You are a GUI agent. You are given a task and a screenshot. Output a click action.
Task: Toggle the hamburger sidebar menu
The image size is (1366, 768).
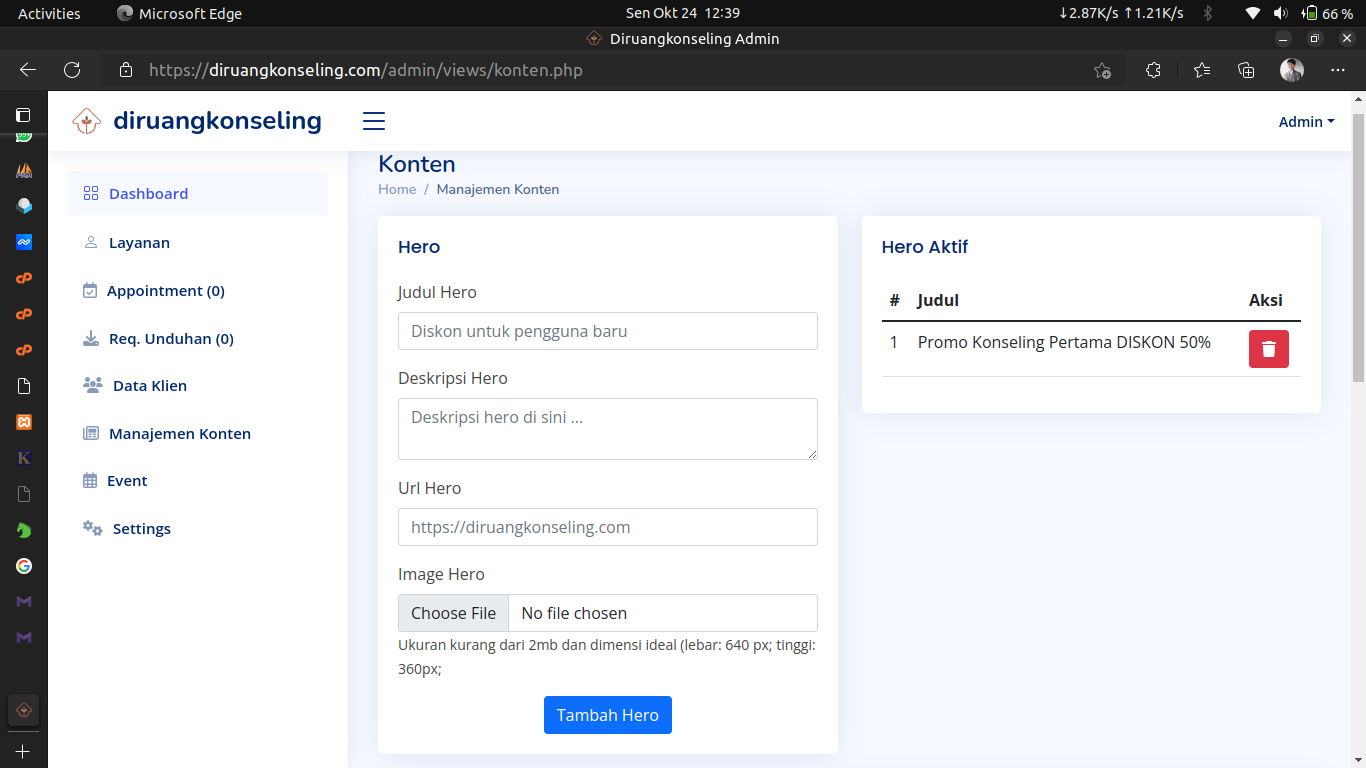tap(374, 121)
